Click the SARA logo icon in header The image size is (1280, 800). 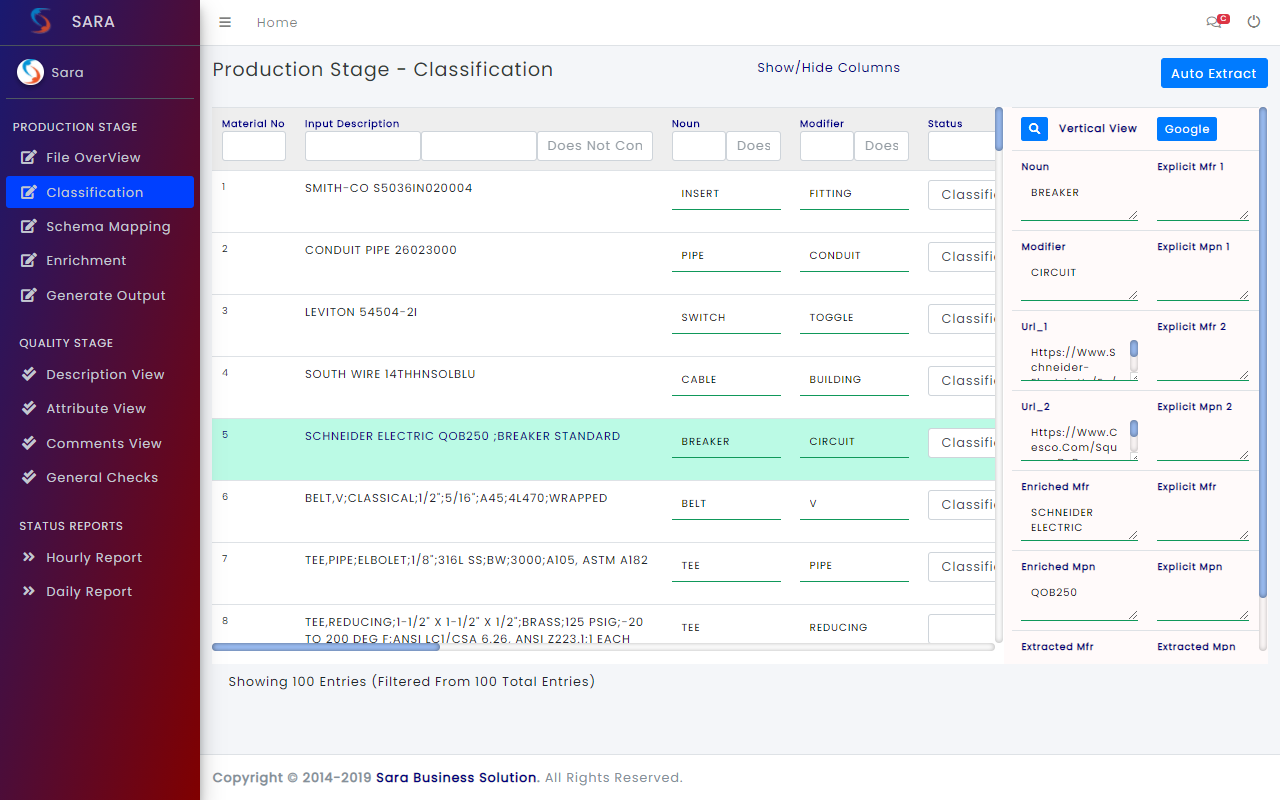coord(40,21)
